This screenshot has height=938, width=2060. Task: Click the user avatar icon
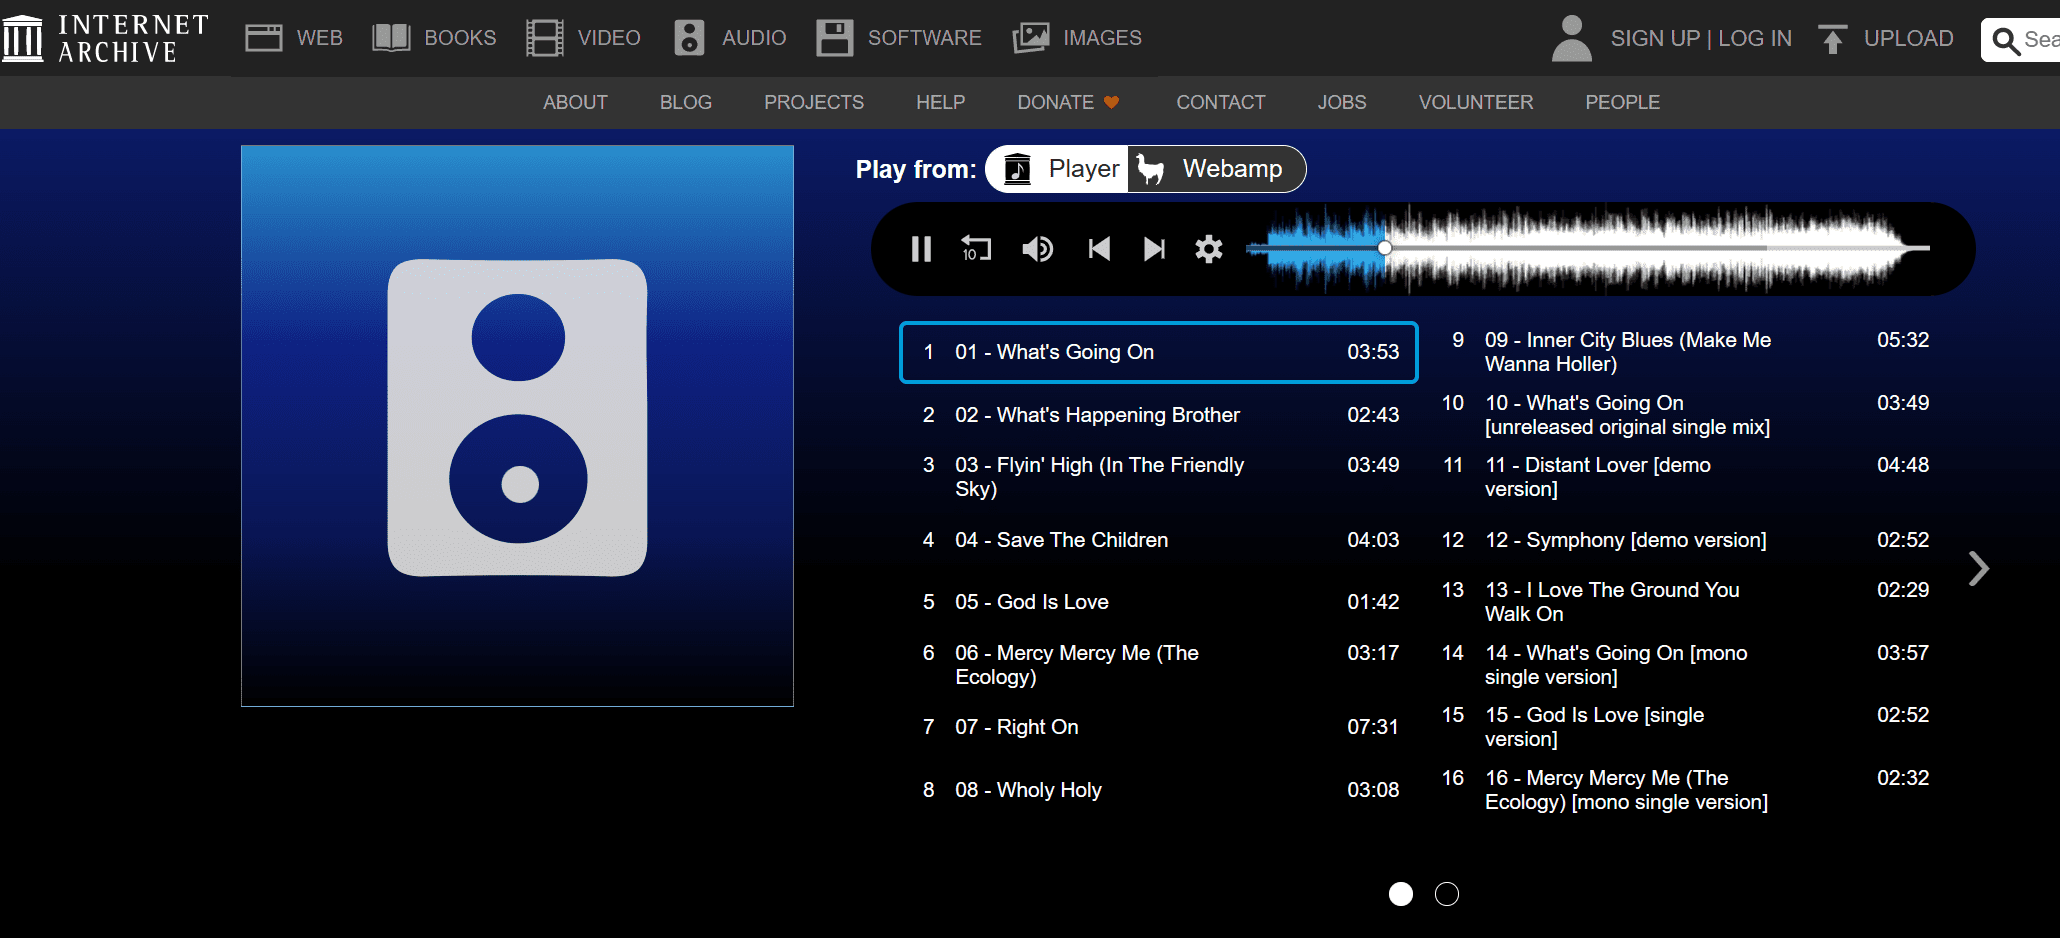[x=1572, y=38]
